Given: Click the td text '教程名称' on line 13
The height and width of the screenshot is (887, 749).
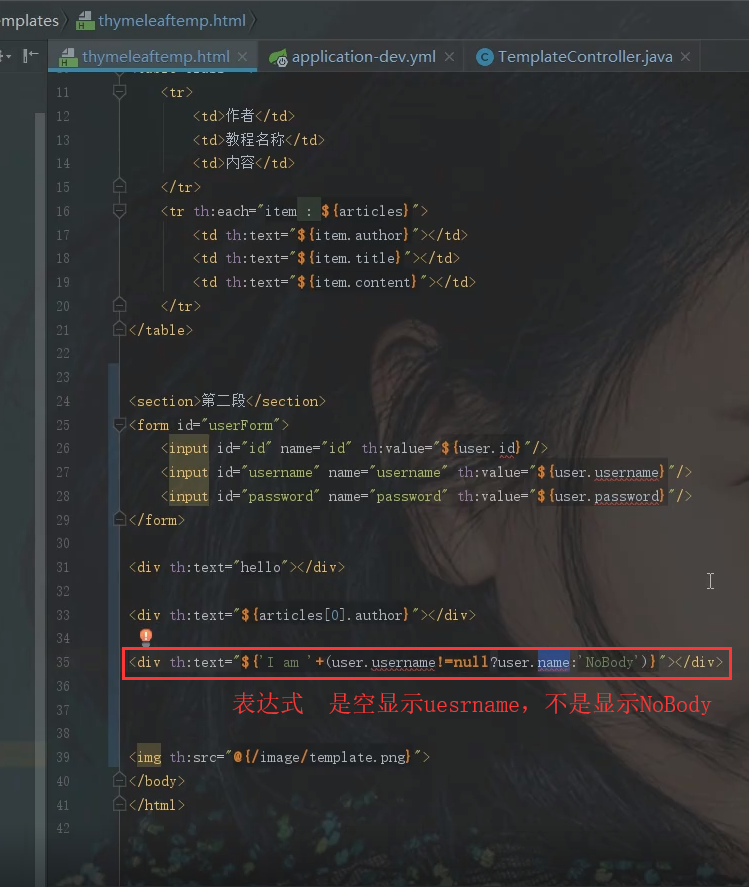Looking at the screenshot, I should [255, 139].
